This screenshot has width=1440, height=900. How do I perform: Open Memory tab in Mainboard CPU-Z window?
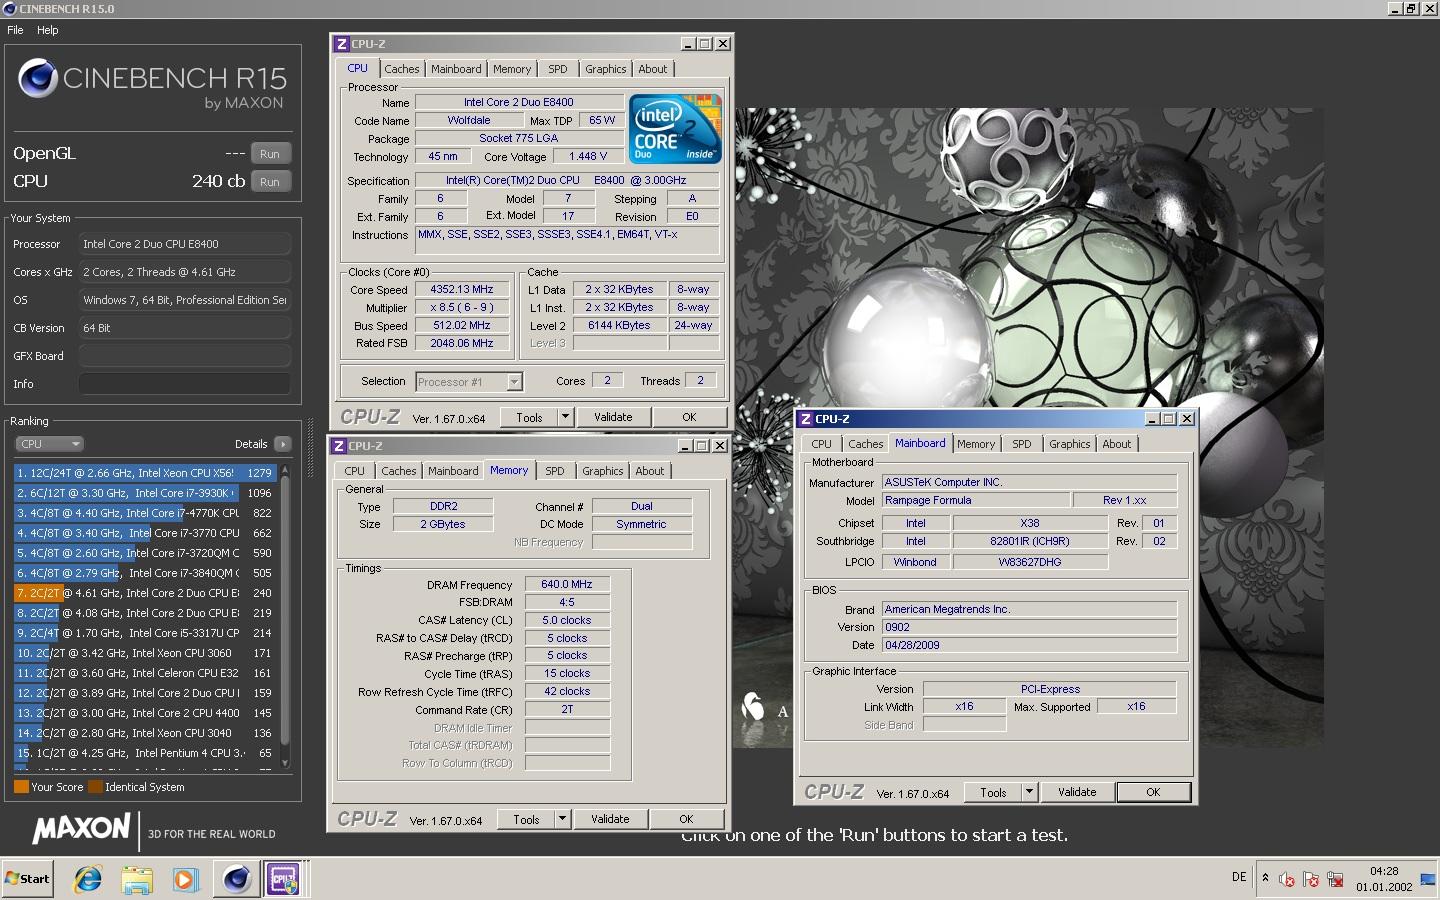point(976,444)
